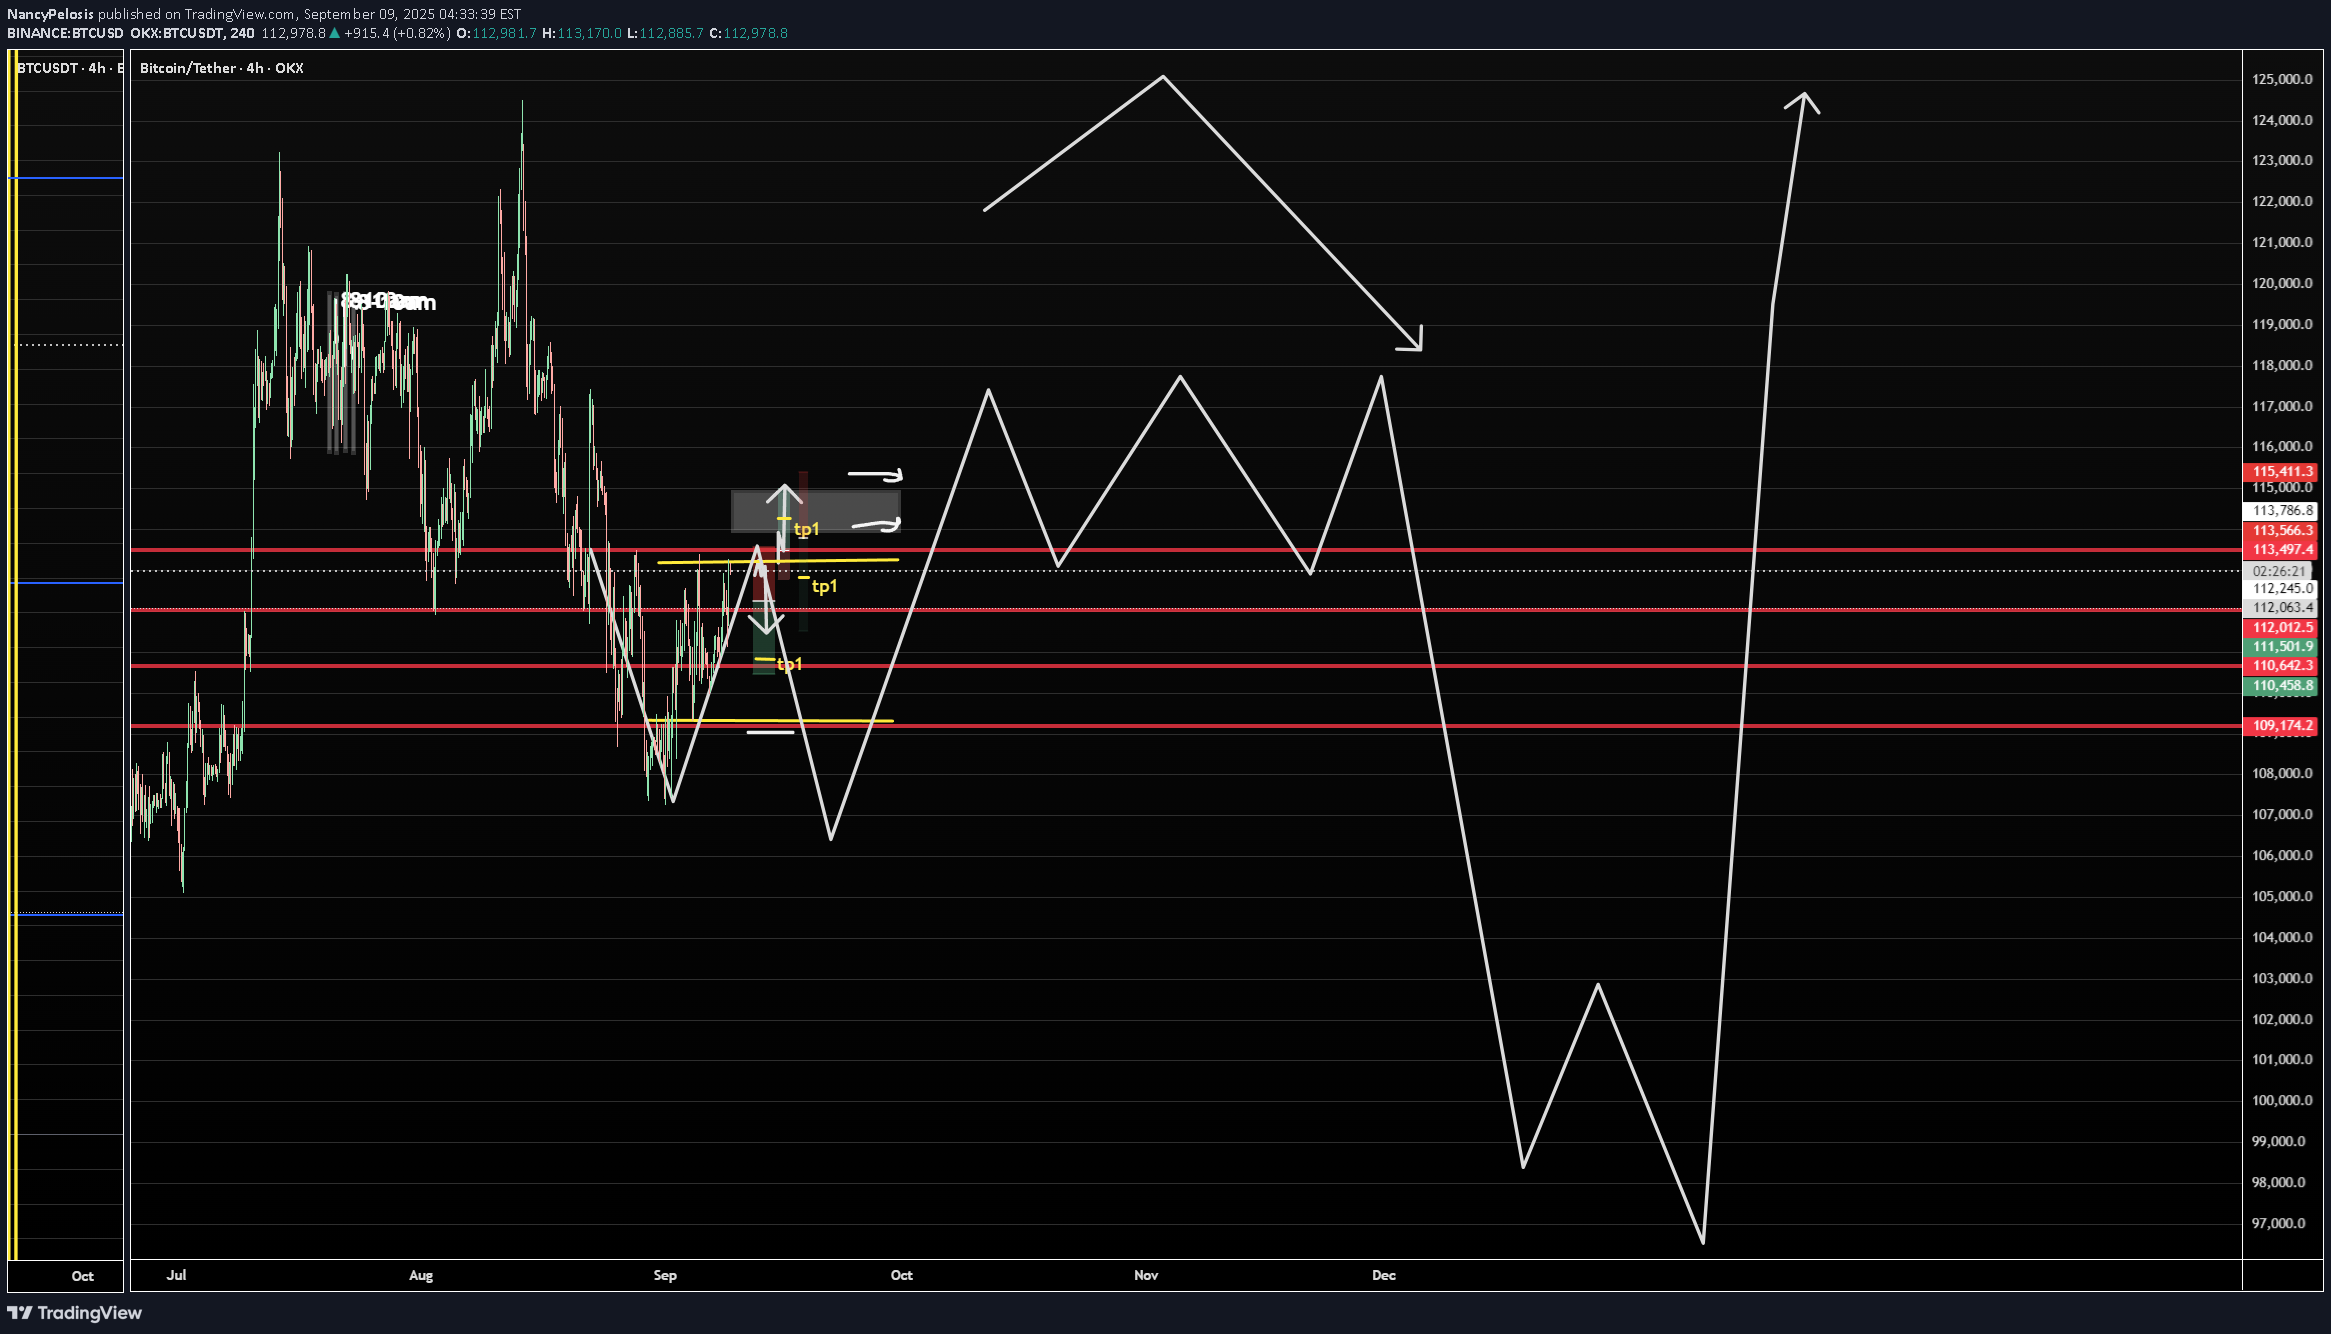Click the 111,501.9 green price tag
Screen dimensions: 2331x1334
pyautogui.click(x=2281, y=647)
